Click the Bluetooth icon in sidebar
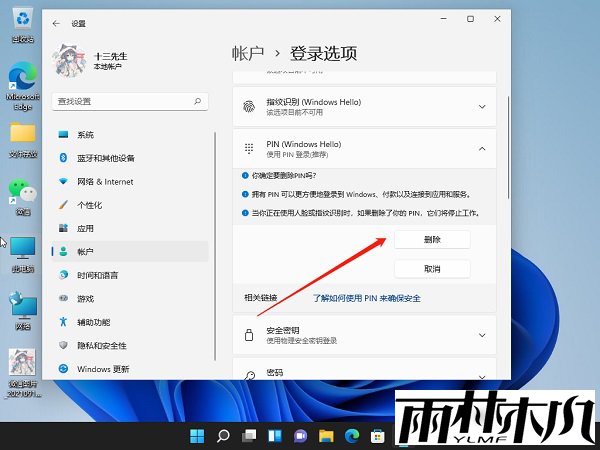Viewport: 600px width, 450px height. (63, 158)
